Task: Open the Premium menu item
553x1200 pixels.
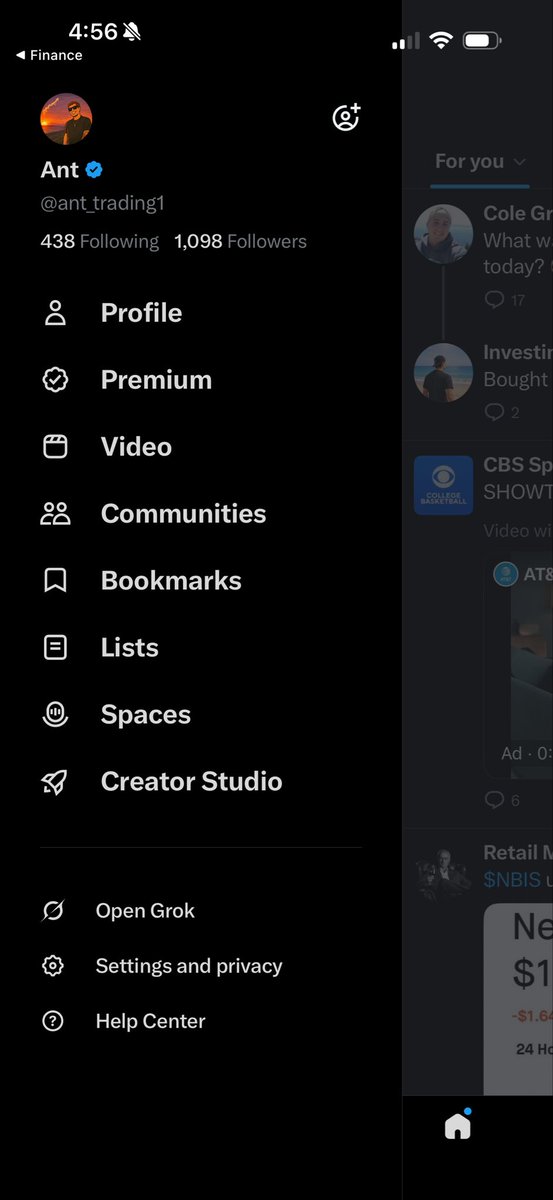Action: (x=156, y=380)
